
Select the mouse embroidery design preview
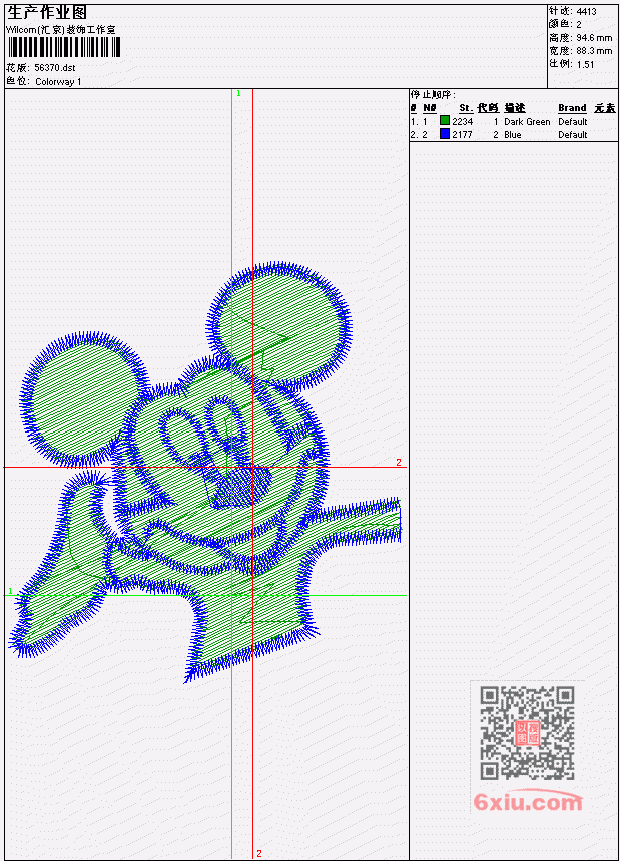205,472
